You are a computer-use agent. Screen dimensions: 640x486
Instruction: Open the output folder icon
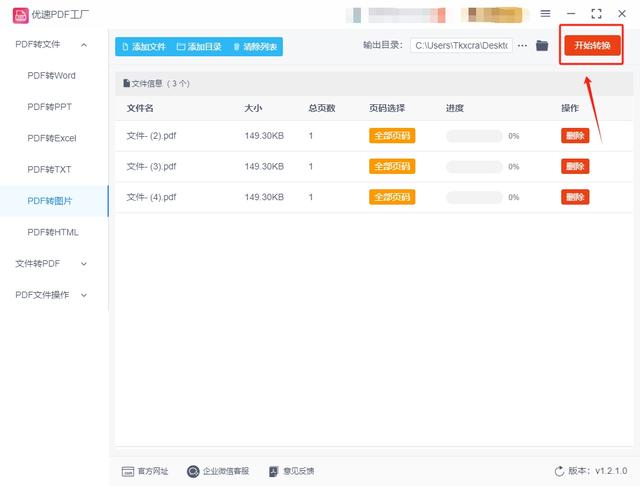point(542,45)
